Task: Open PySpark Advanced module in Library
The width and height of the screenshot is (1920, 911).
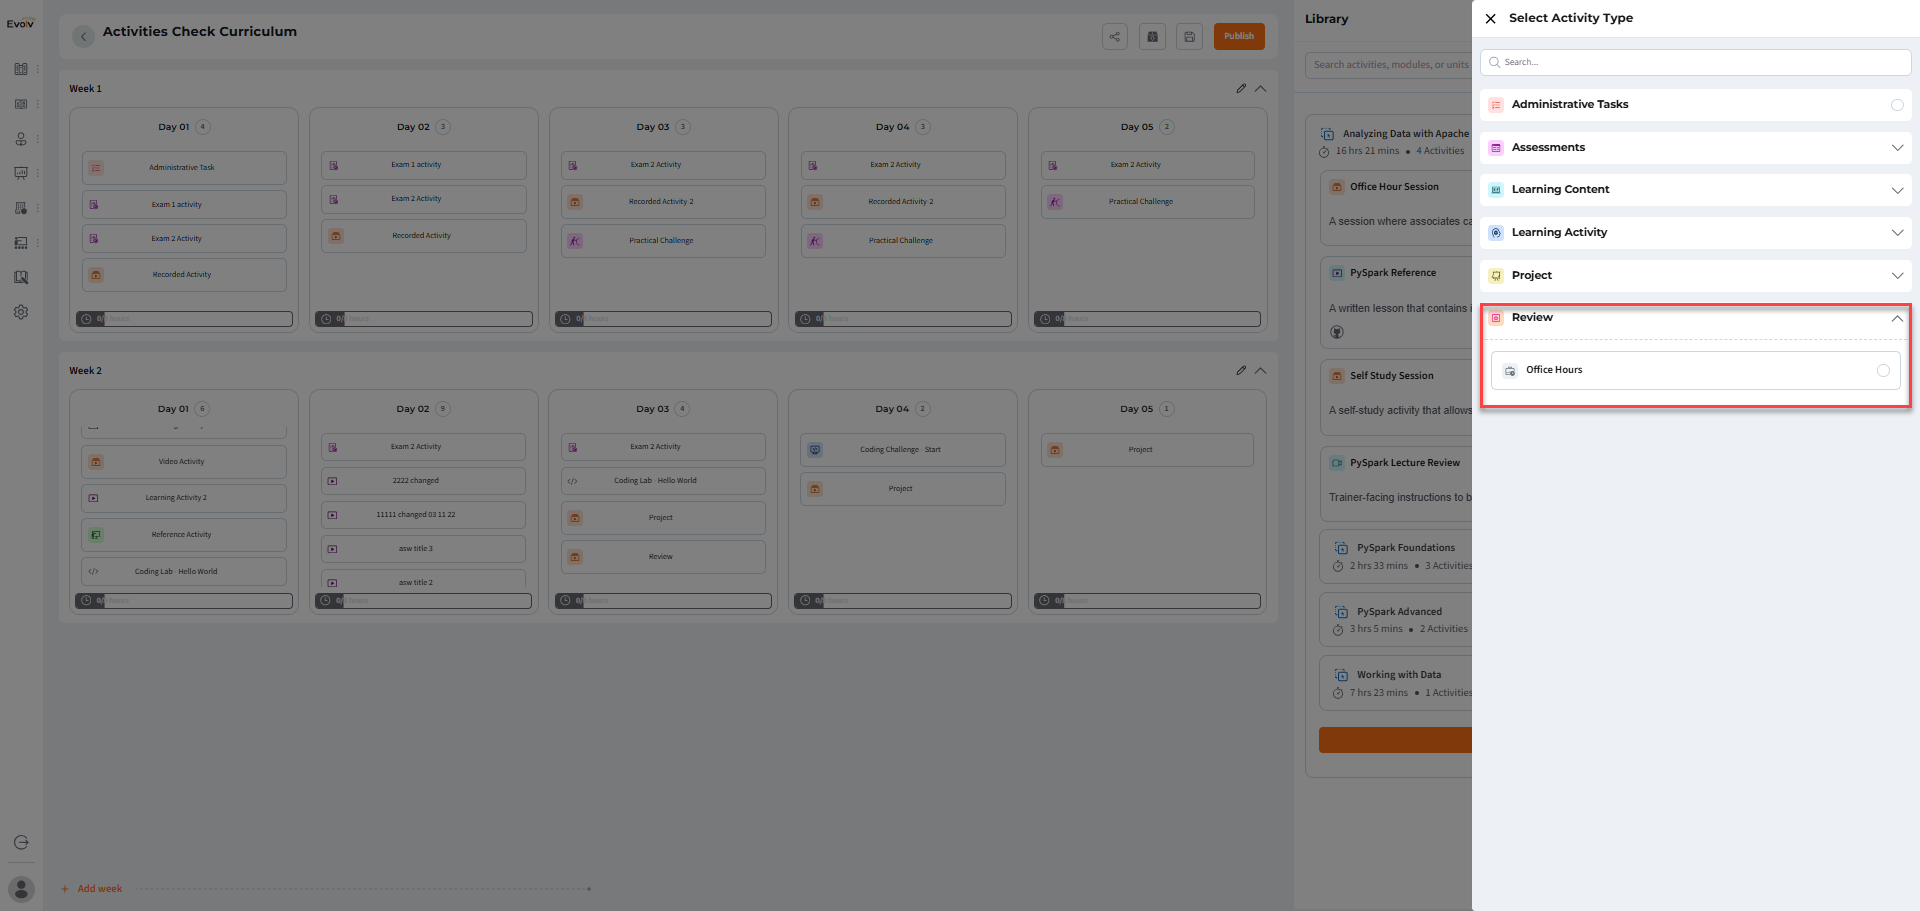Action: point(1397,620)
